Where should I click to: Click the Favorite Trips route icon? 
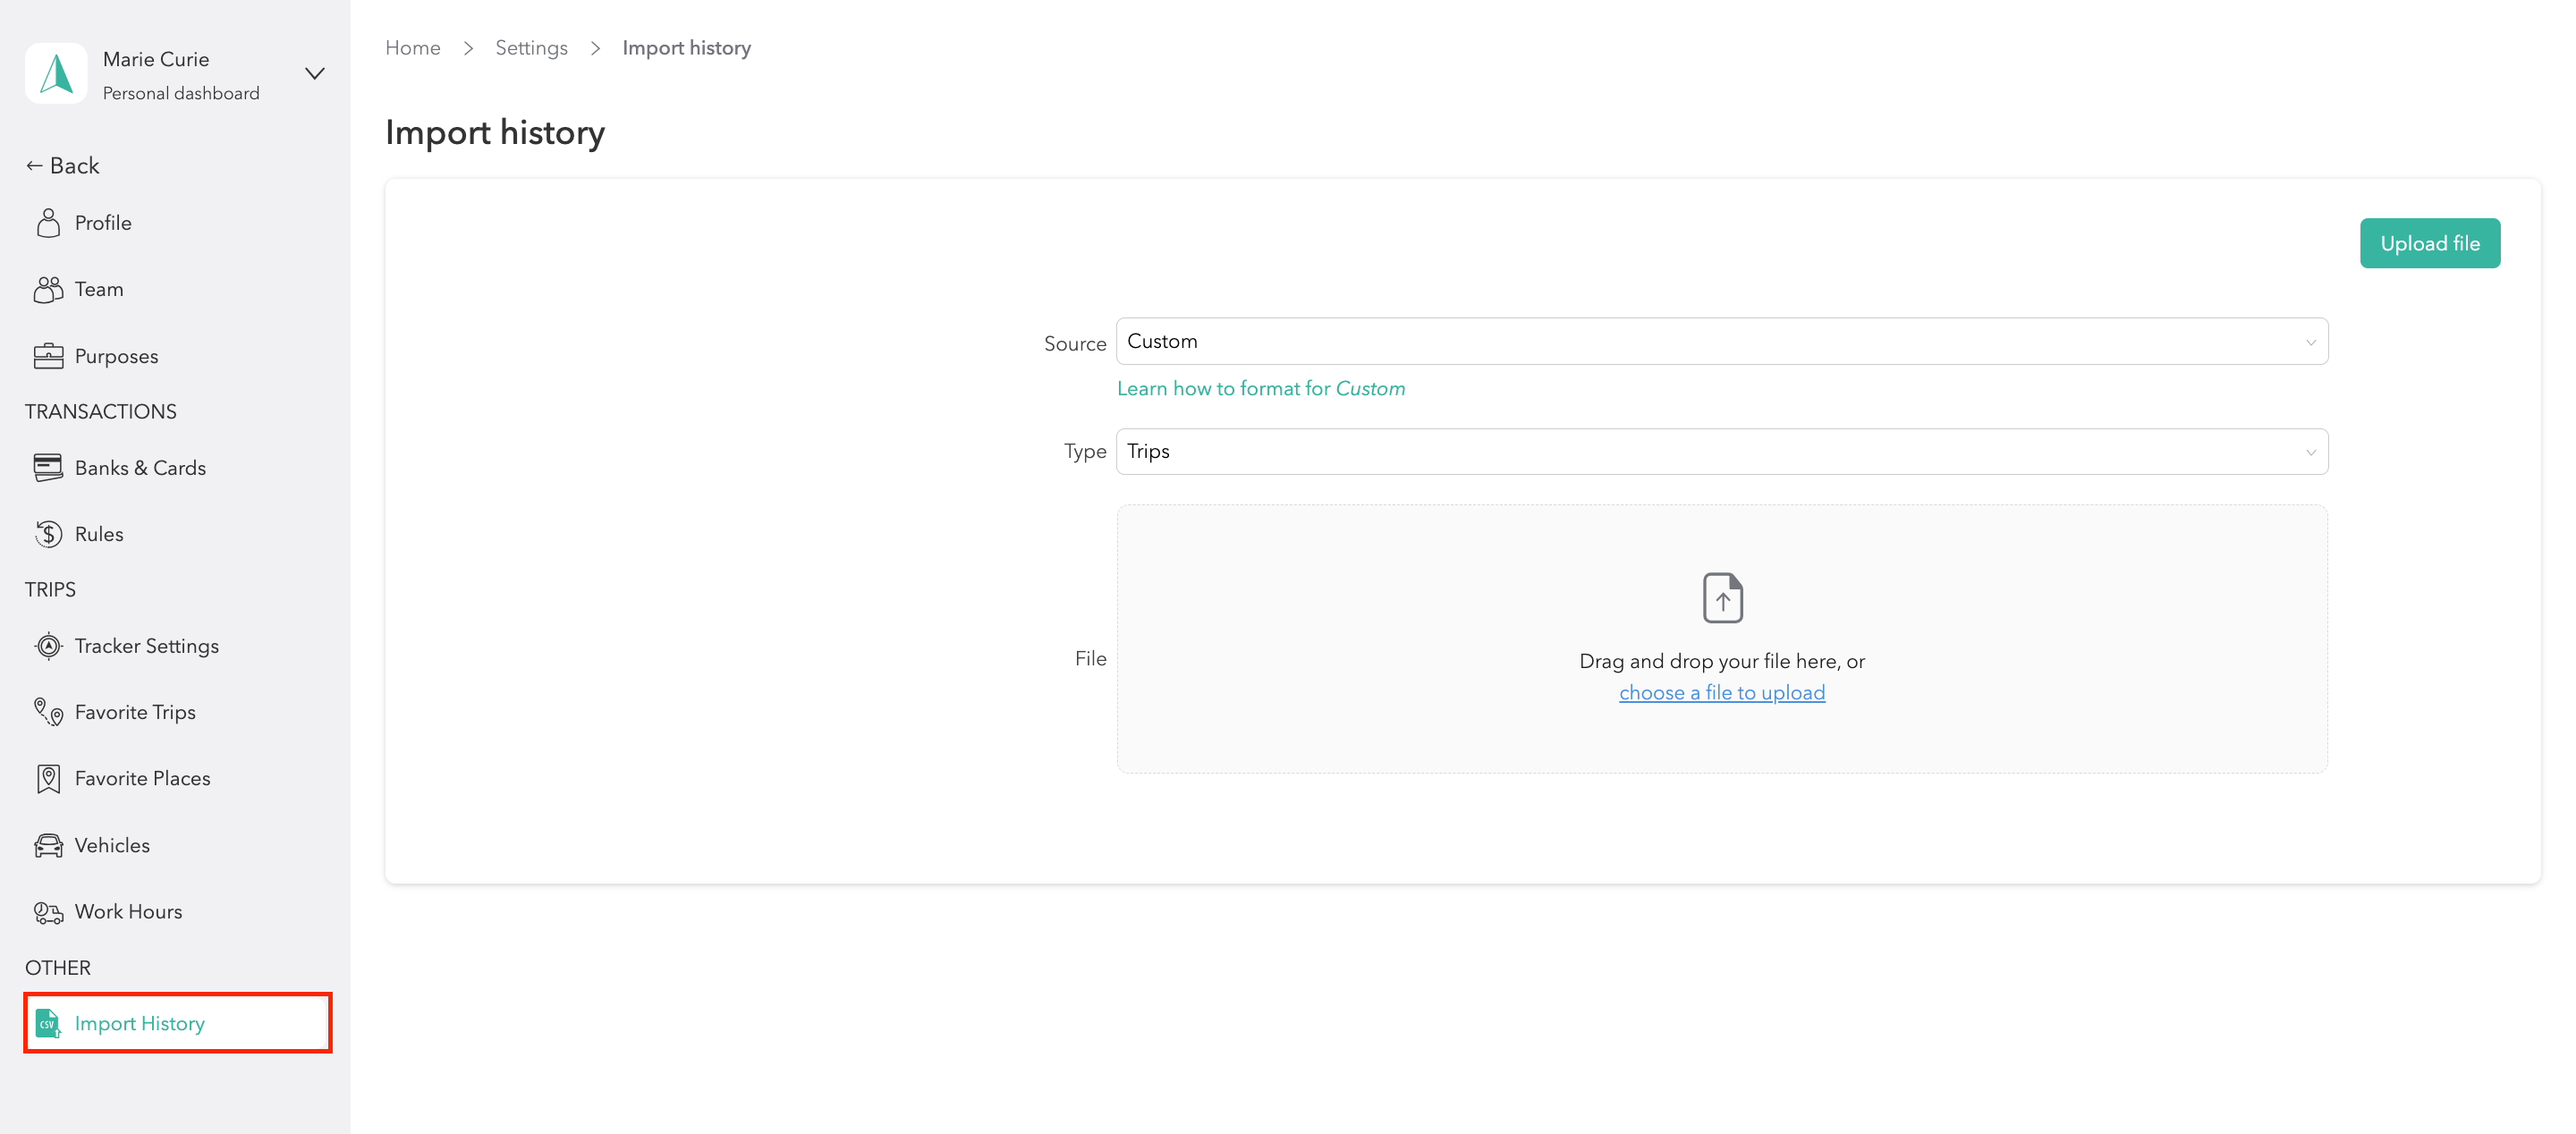click(x=48, y=712)
